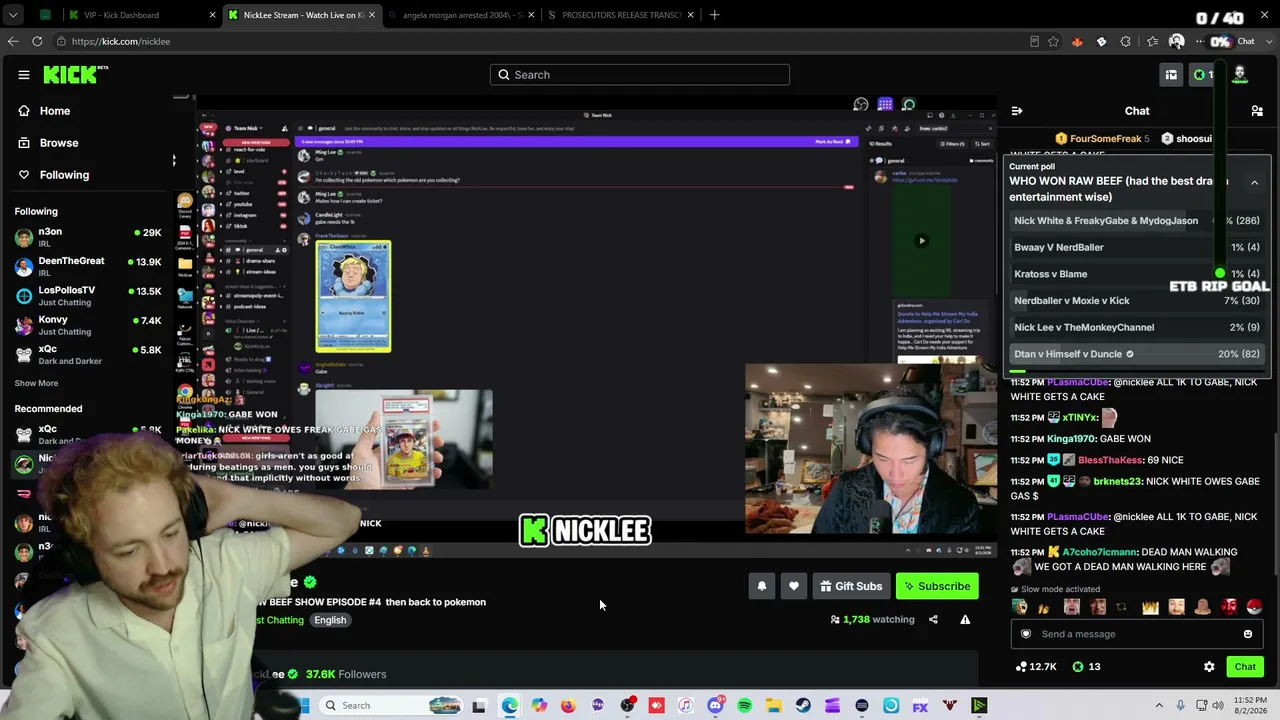Image resolution: width=1280 pixels, height=720 pixels.
Task: Select the fire crown emote in quick emotes
Action: [1150, 607]
